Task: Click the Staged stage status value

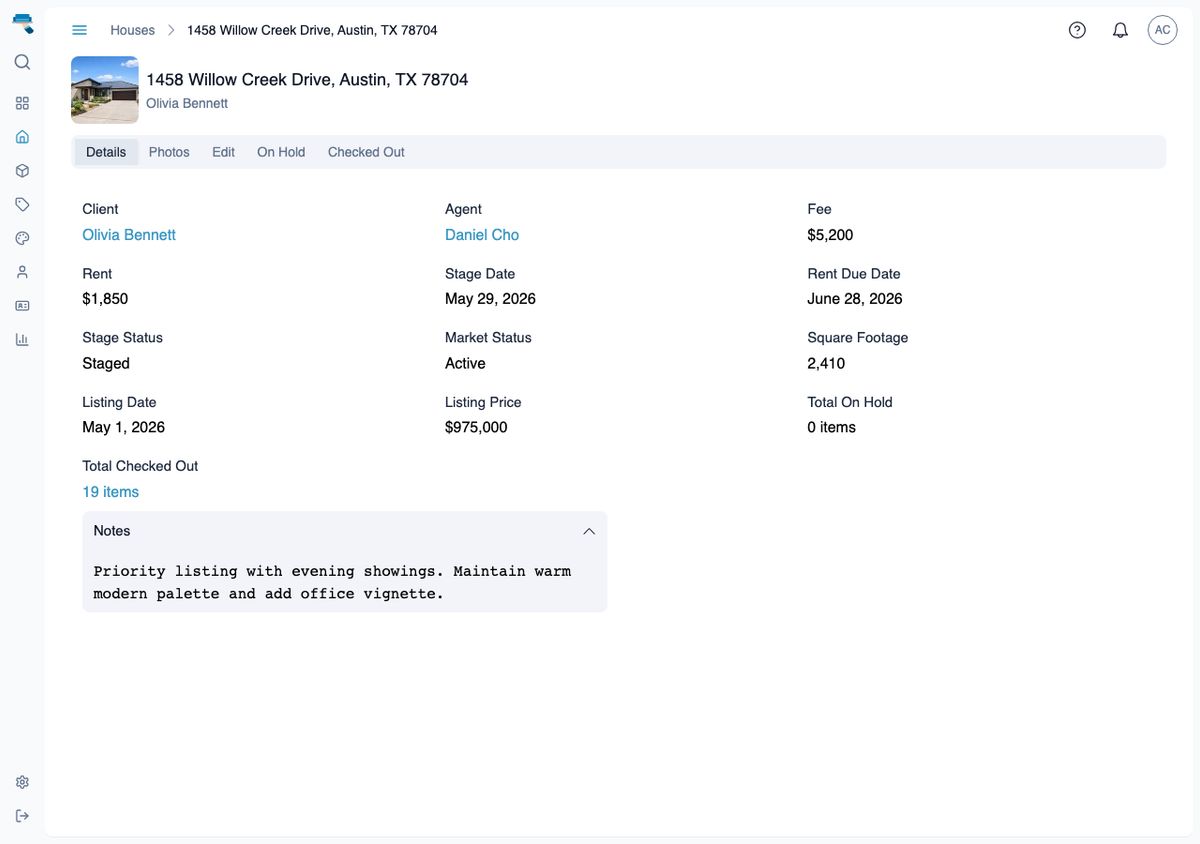Action: pos(106,363)
